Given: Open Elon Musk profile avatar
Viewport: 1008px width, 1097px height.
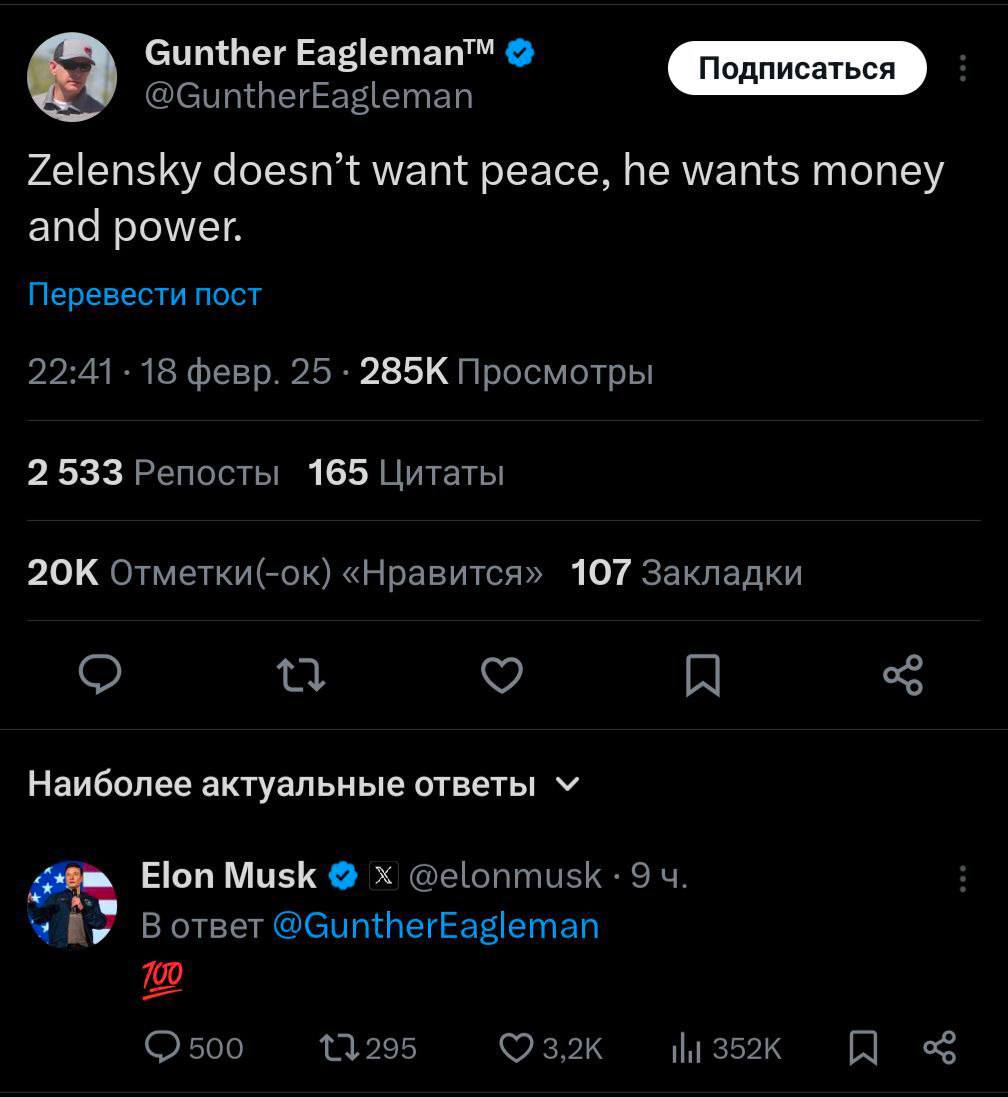Looking at the screenshot, I should [72, 904].
